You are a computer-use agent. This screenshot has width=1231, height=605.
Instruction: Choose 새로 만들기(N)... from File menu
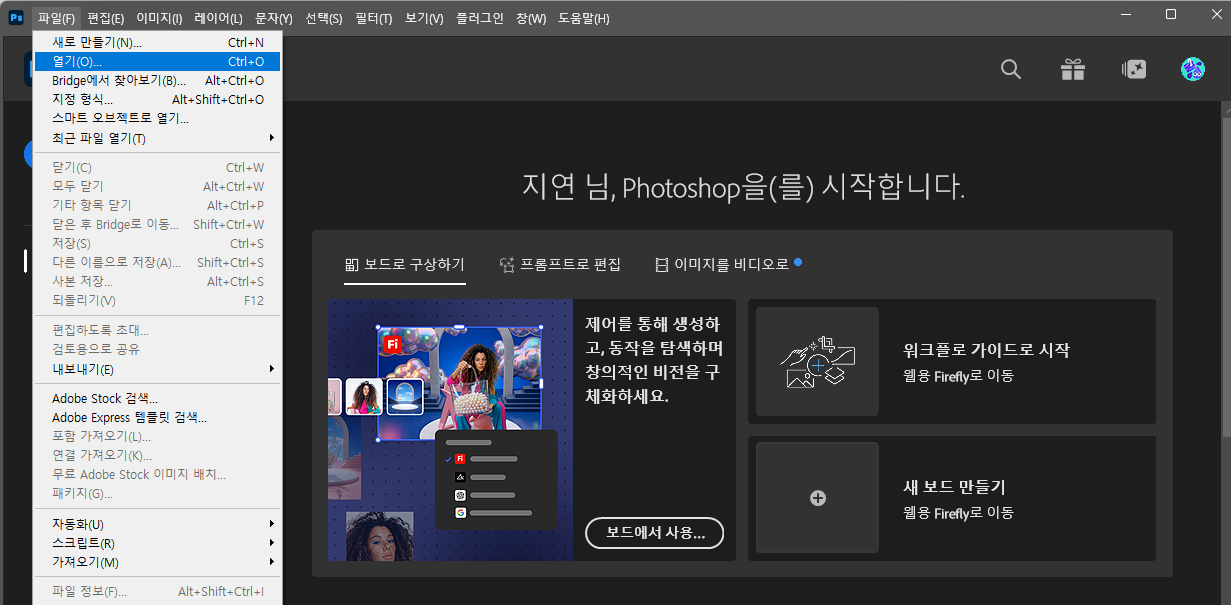pyautogui.click(x=157, y=42)
